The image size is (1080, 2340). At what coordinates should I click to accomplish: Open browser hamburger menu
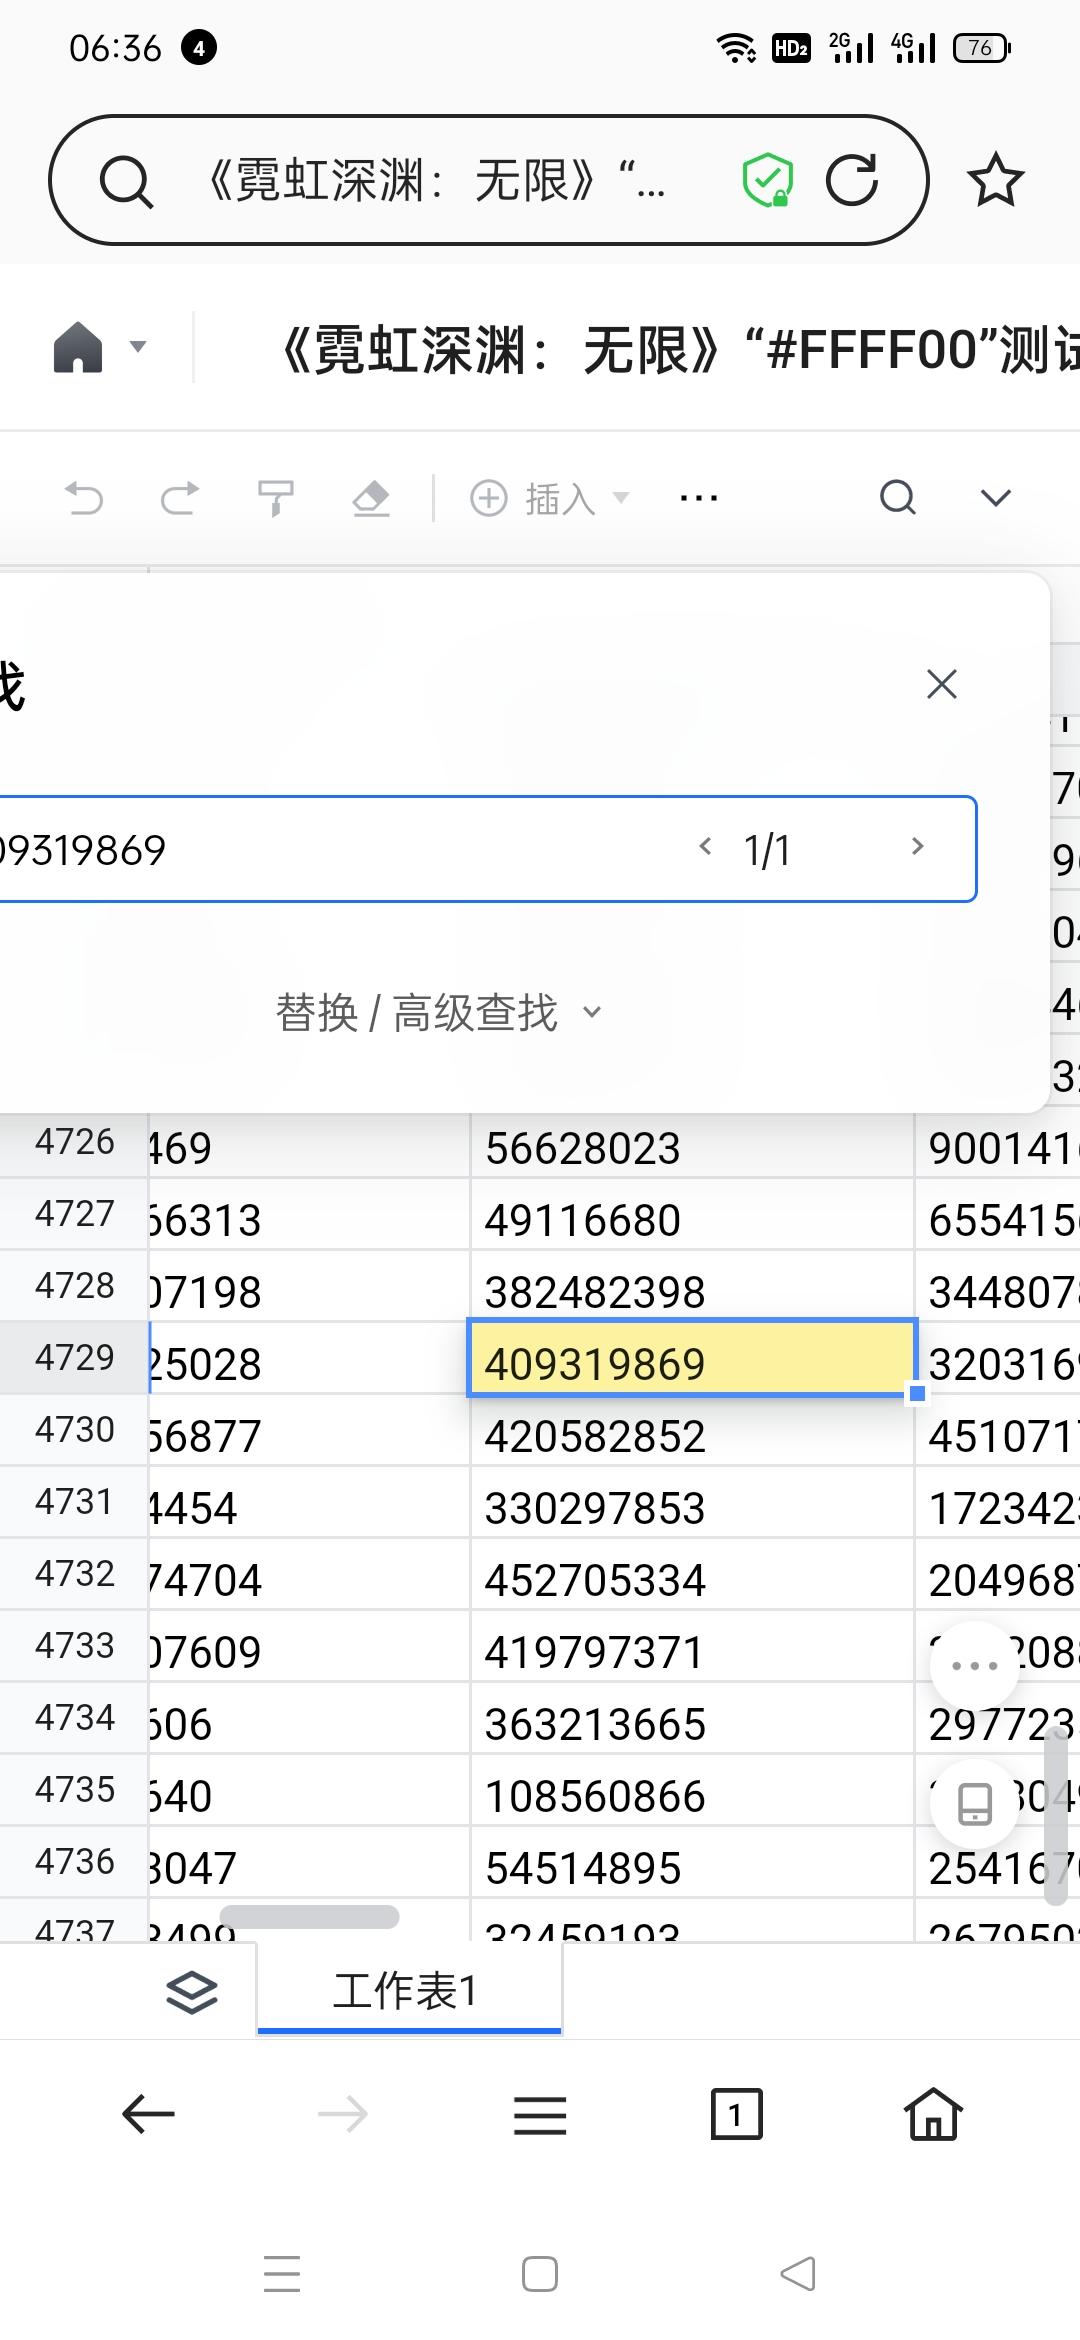[x=540, y=2115]
